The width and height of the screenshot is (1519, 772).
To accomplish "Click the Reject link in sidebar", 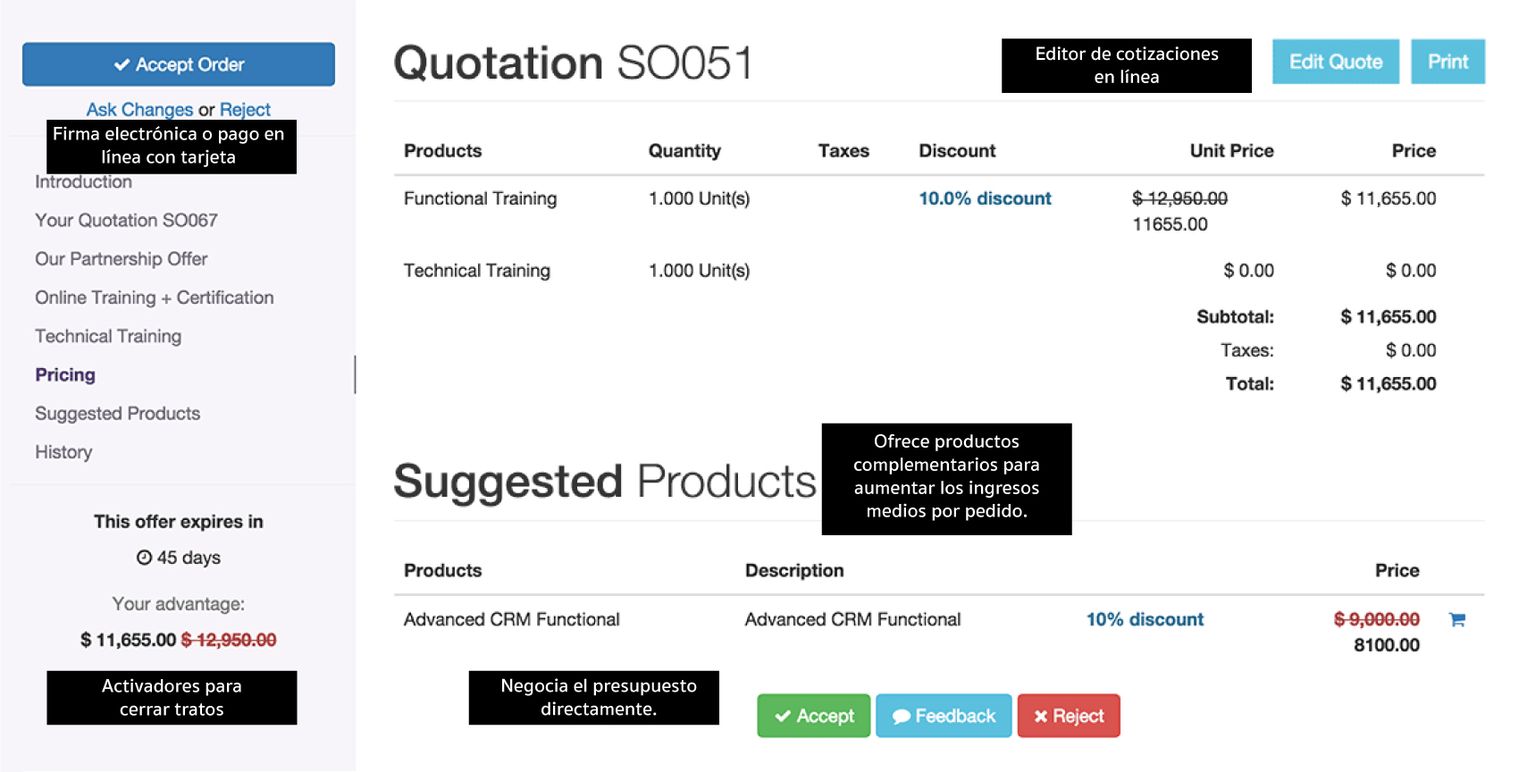I will (245, 110).
